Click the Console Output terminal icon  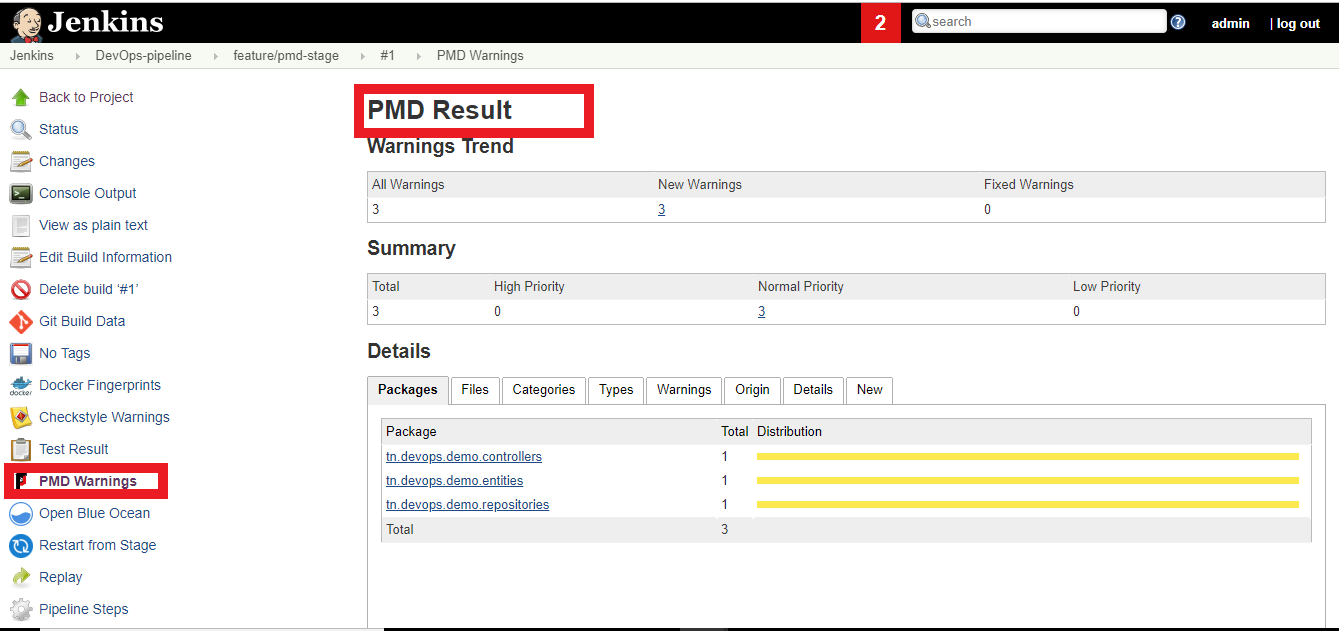point(21,193)
